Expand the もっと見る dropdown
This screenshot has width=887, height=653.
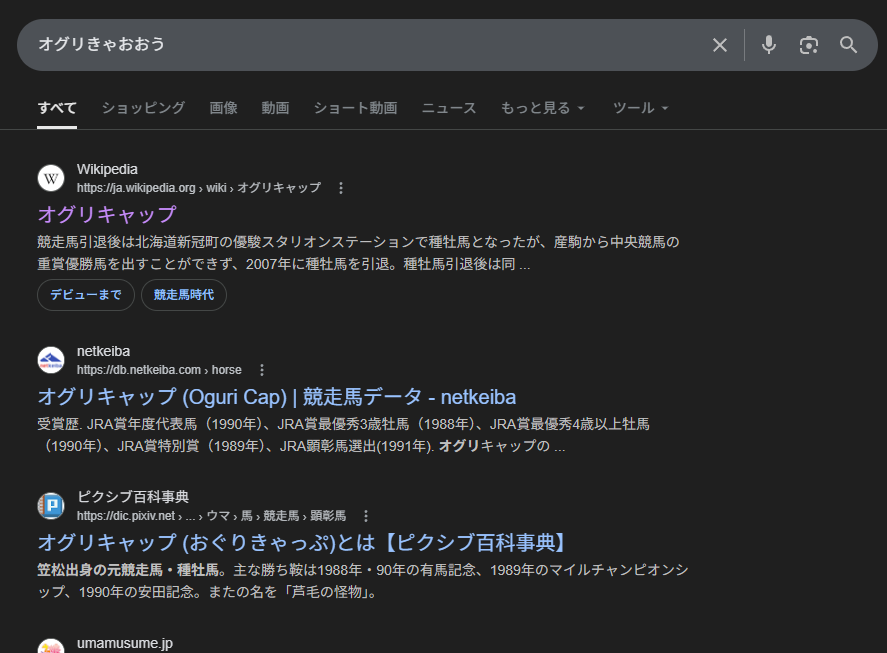coord(543,108)
